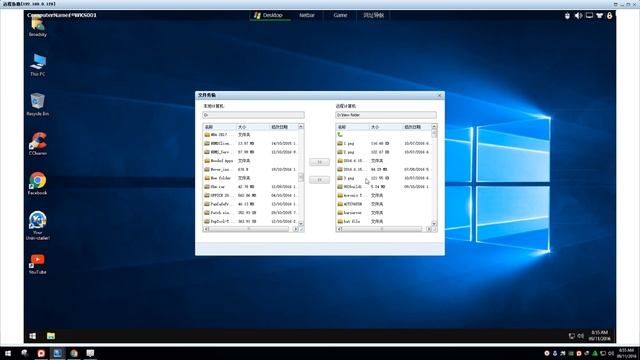Close the file transfer dialog
The image size is (640, 360).
tap(440, 95)
